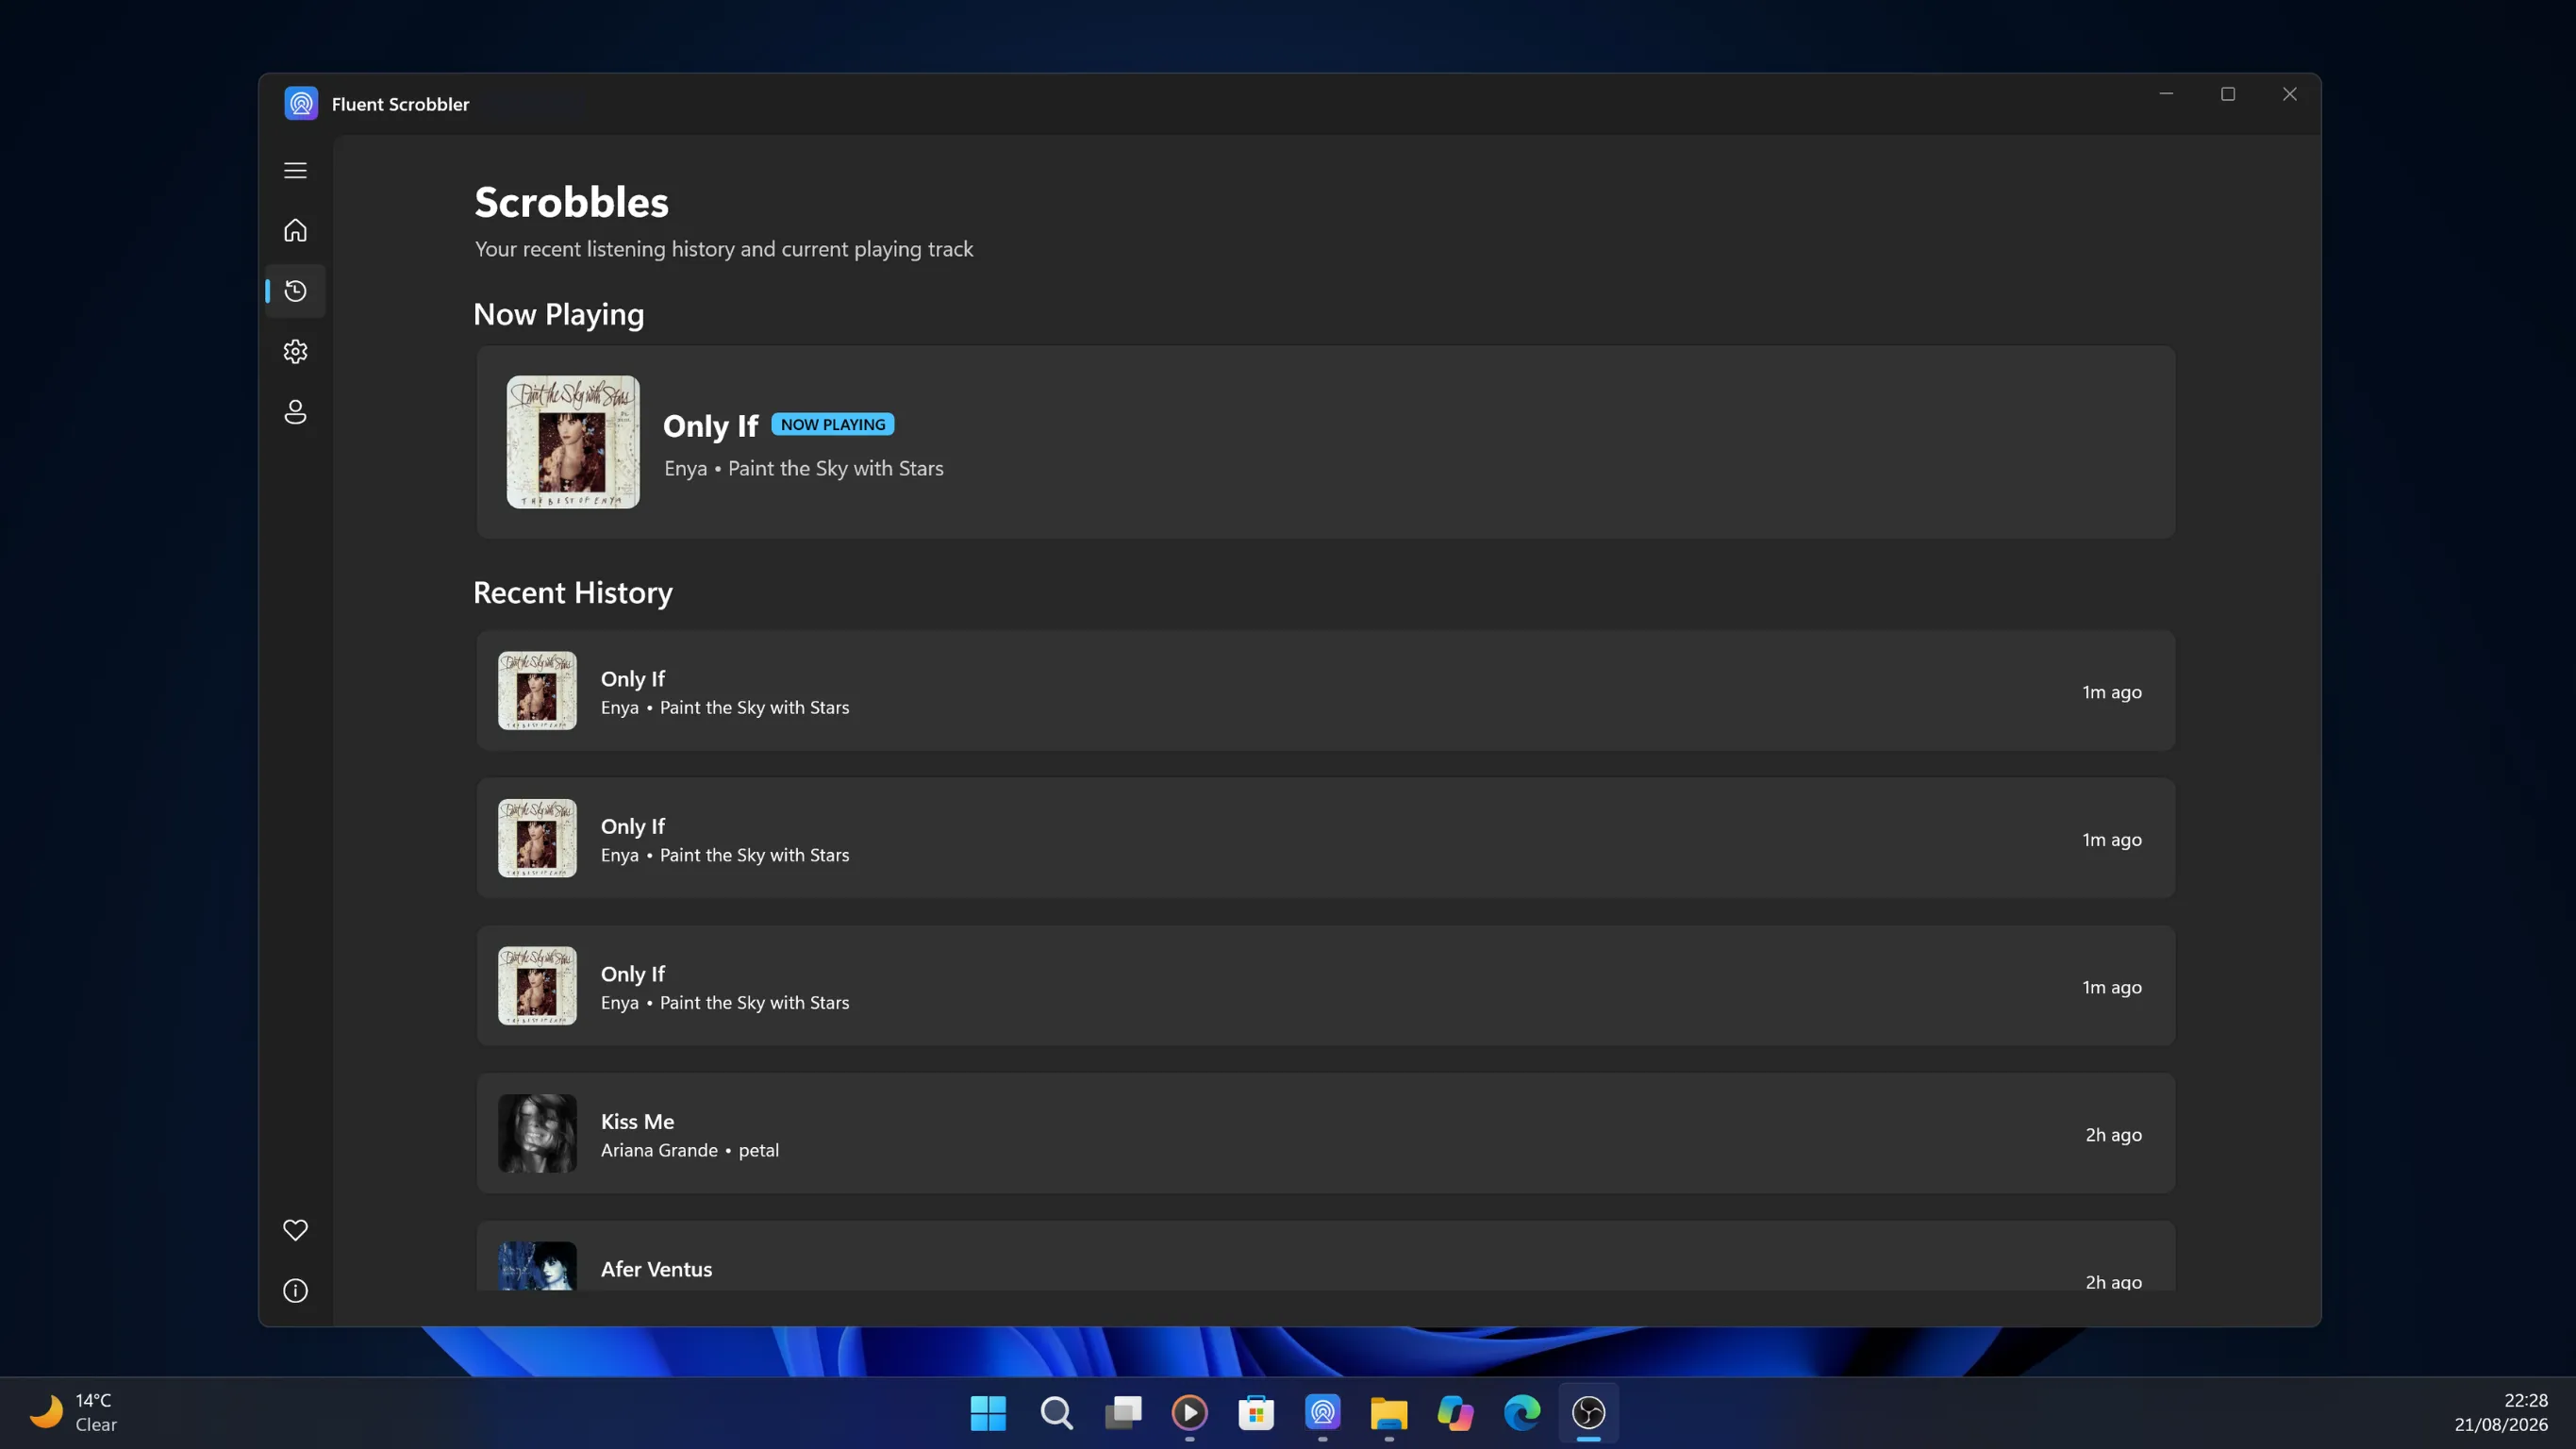Screen dimensions: 2576x1449
Task: Open the info about icon
Action: [x=295, y=1290]
